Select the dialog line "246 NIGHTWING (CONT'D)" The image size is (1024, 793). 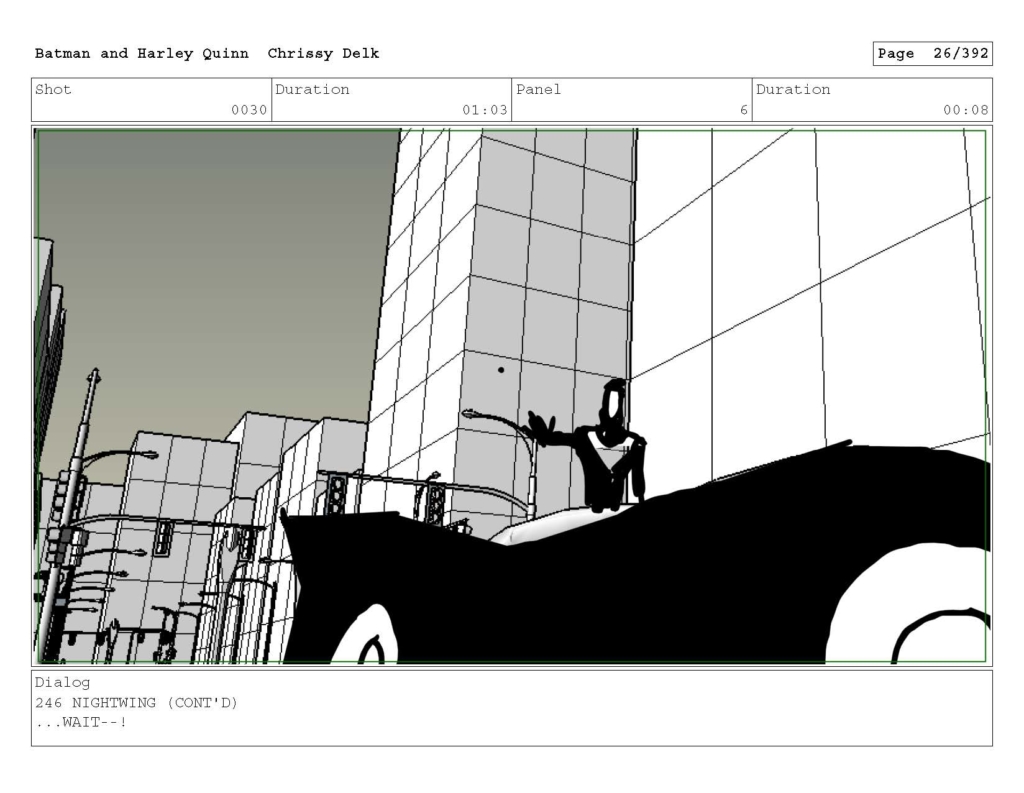tap(136, 703)
